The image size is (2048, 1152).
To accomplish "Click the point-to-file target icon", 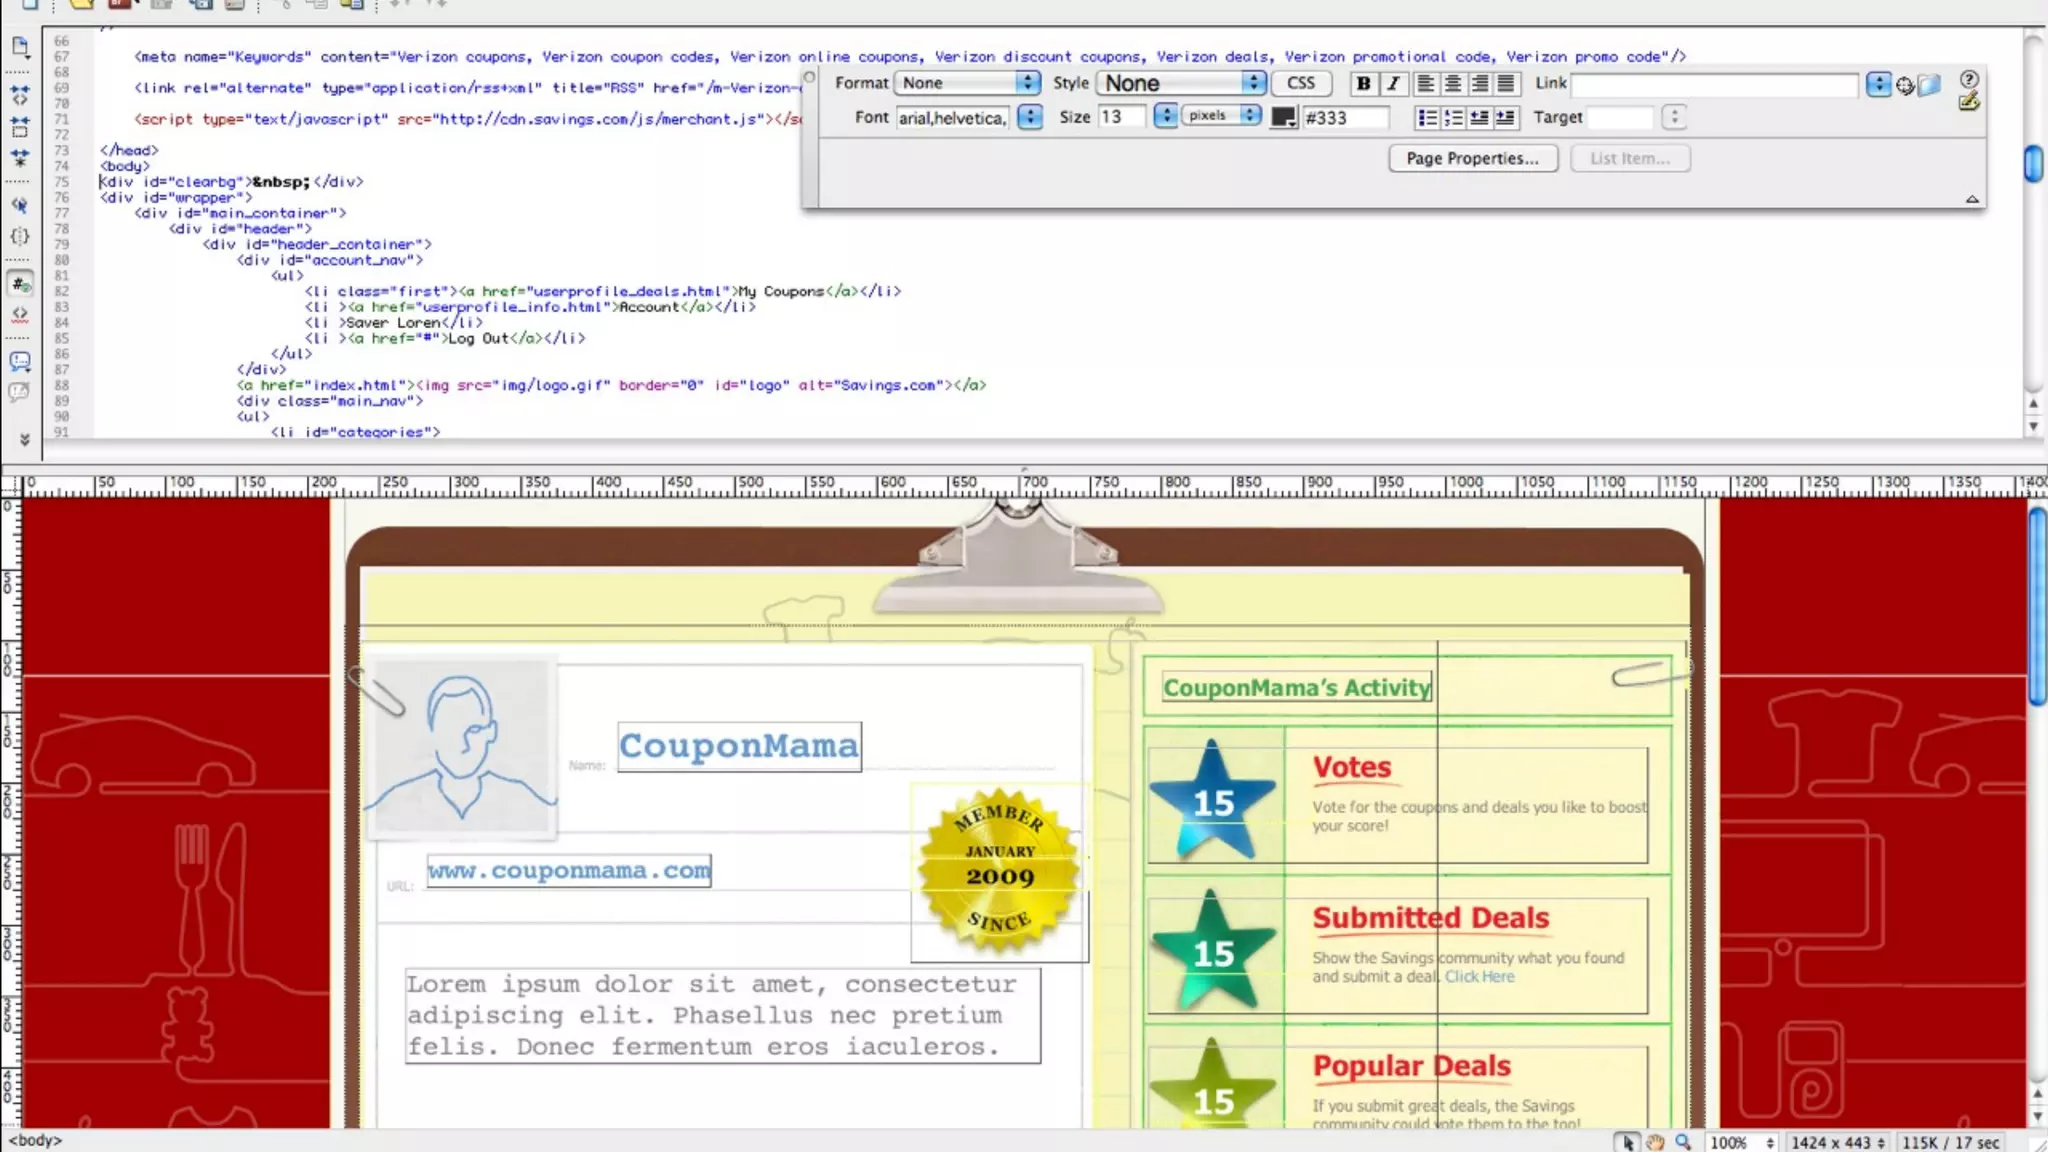I will pyautogui.click(x=1905, y=86).
